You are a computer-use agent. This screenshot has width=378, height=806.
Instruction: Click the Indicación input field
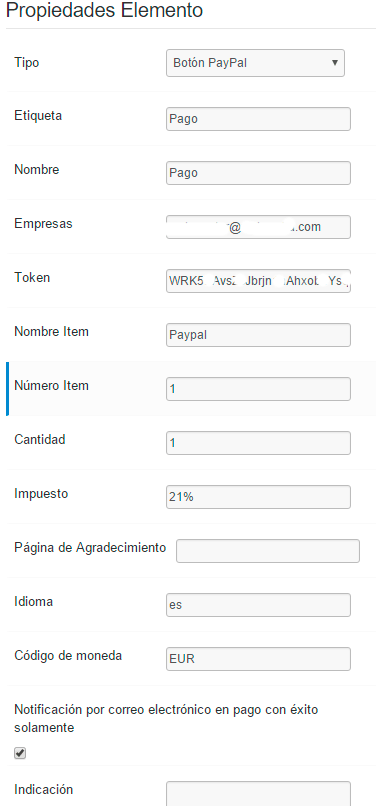coord(258,793)
